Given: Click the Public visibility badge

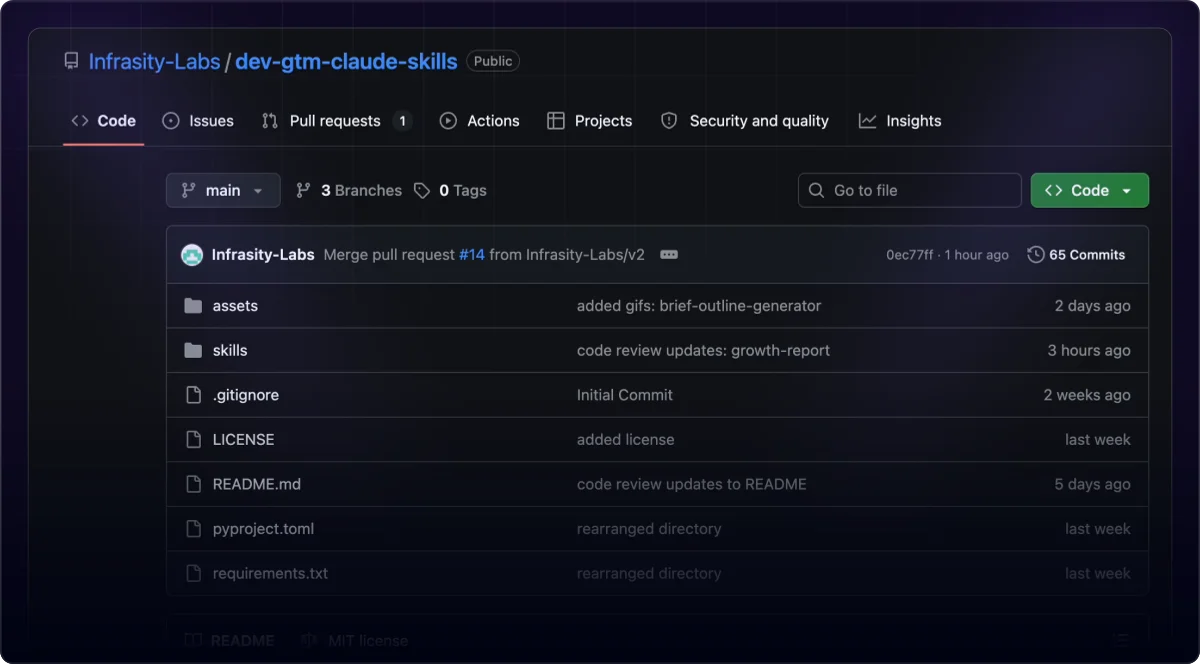Looking at the screenshot, I should click(493, 61).
